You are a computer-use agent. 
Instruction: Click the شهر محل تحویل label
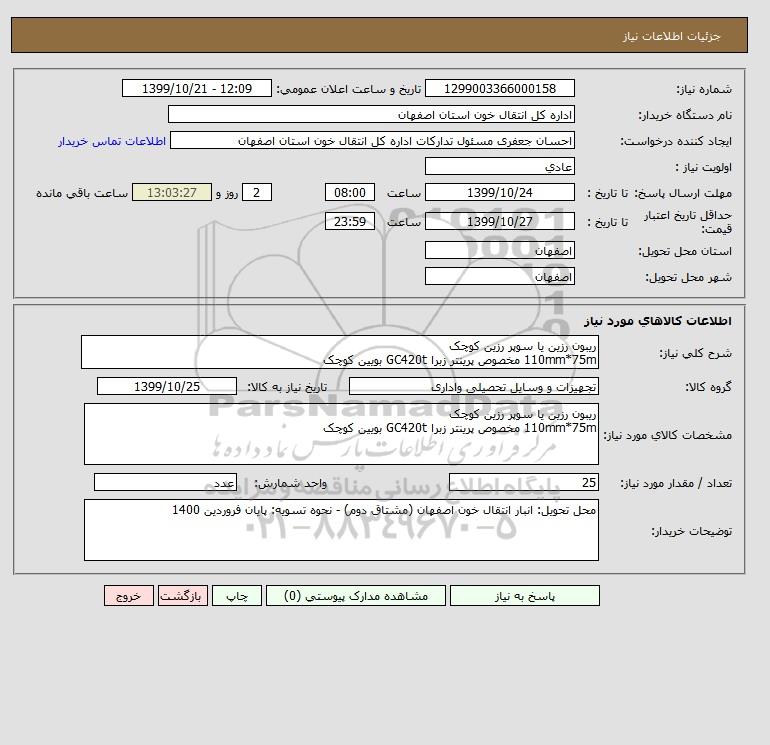click(688, 277)
